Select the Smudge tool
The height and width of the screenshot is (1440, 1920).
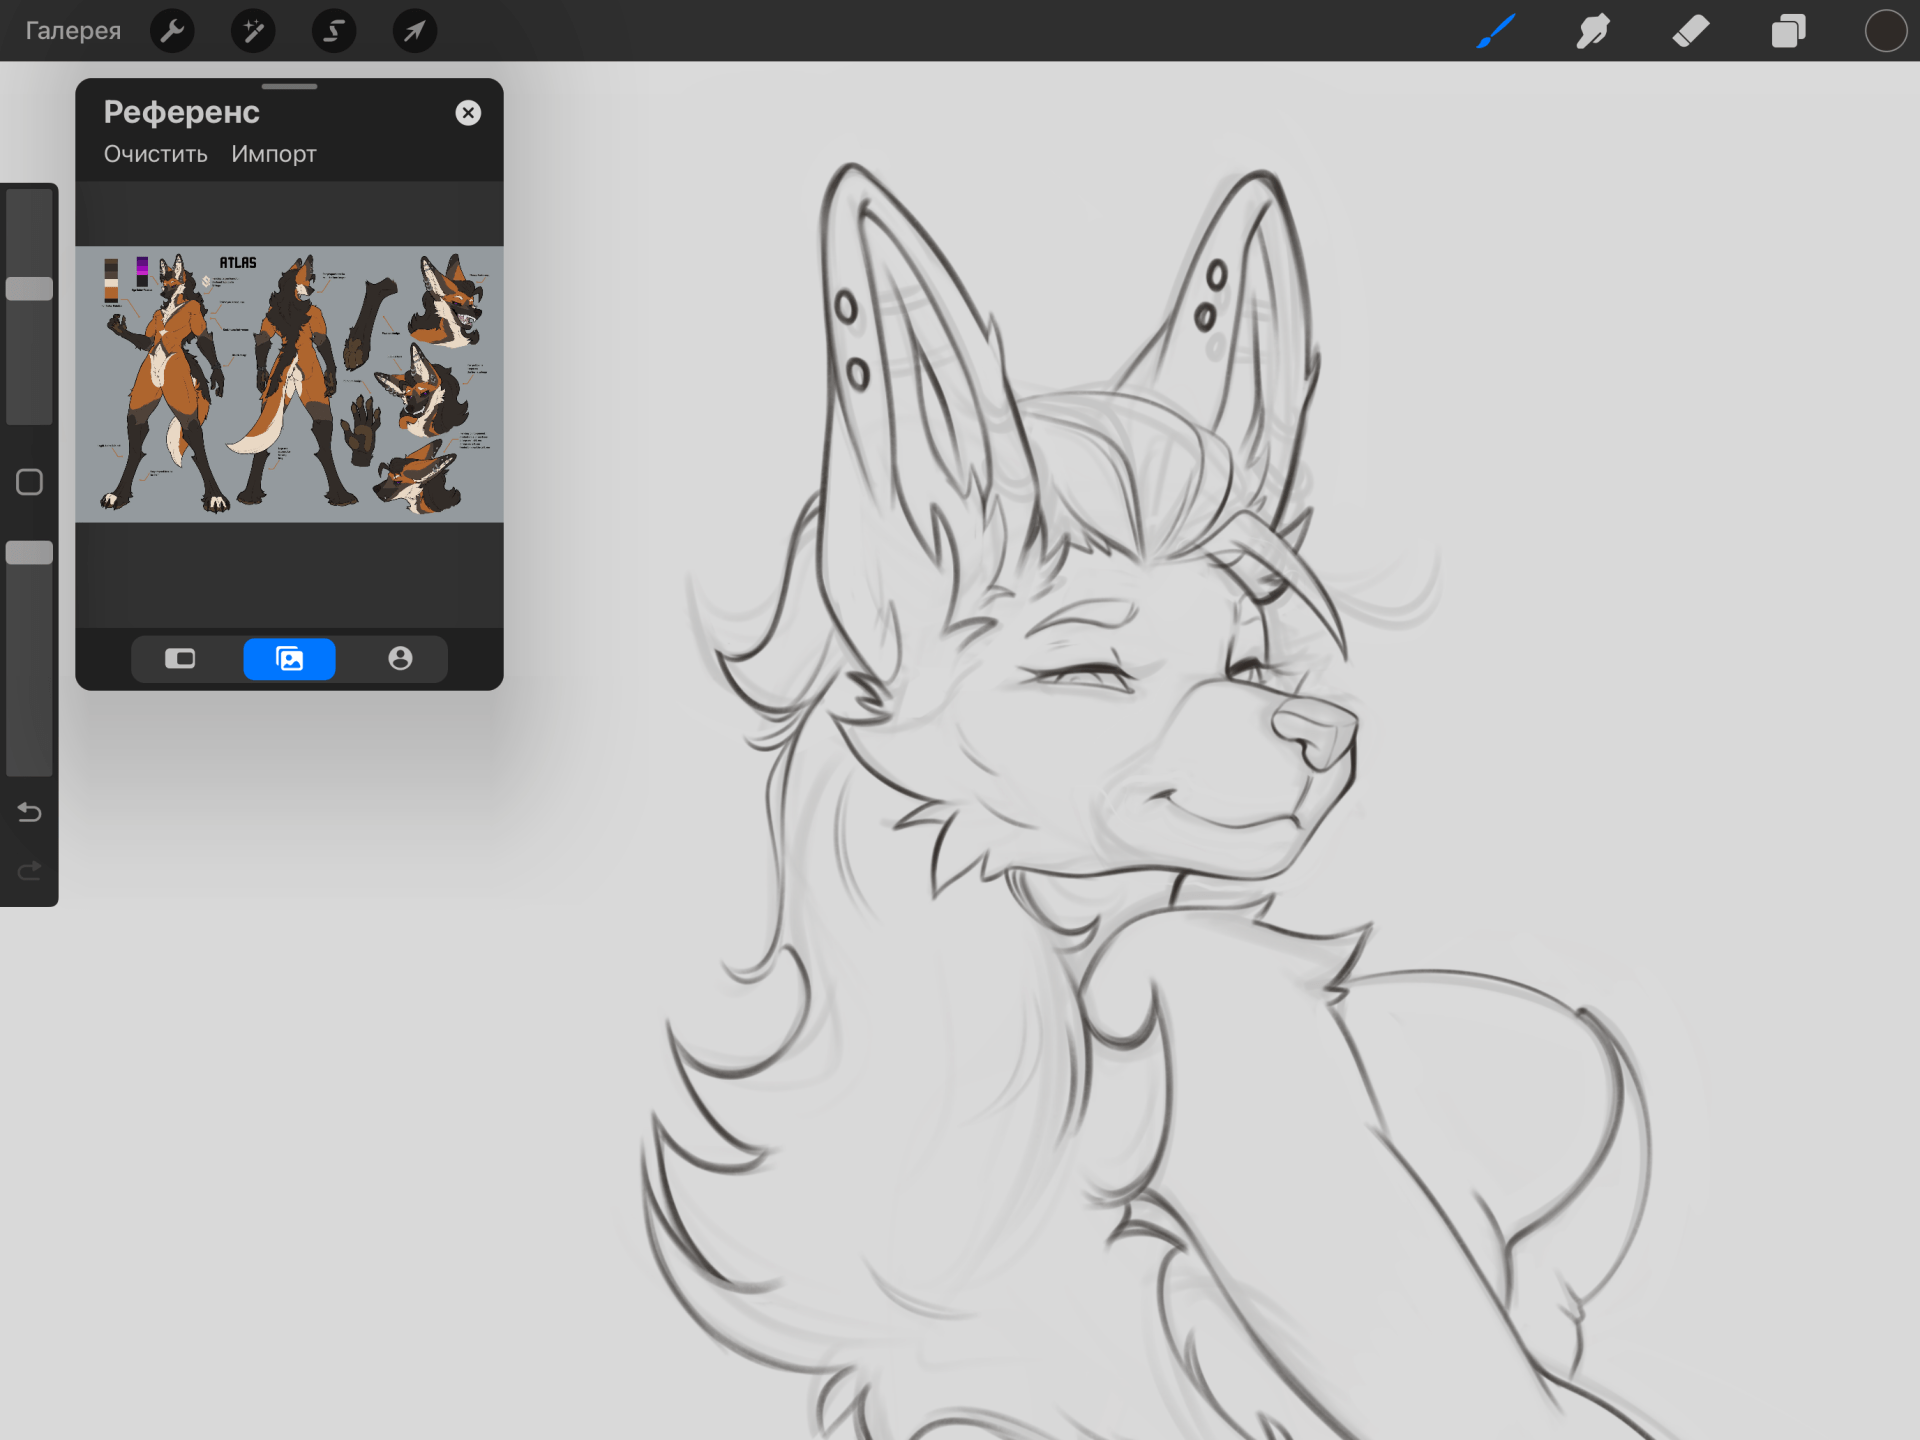coord(1593,31)
